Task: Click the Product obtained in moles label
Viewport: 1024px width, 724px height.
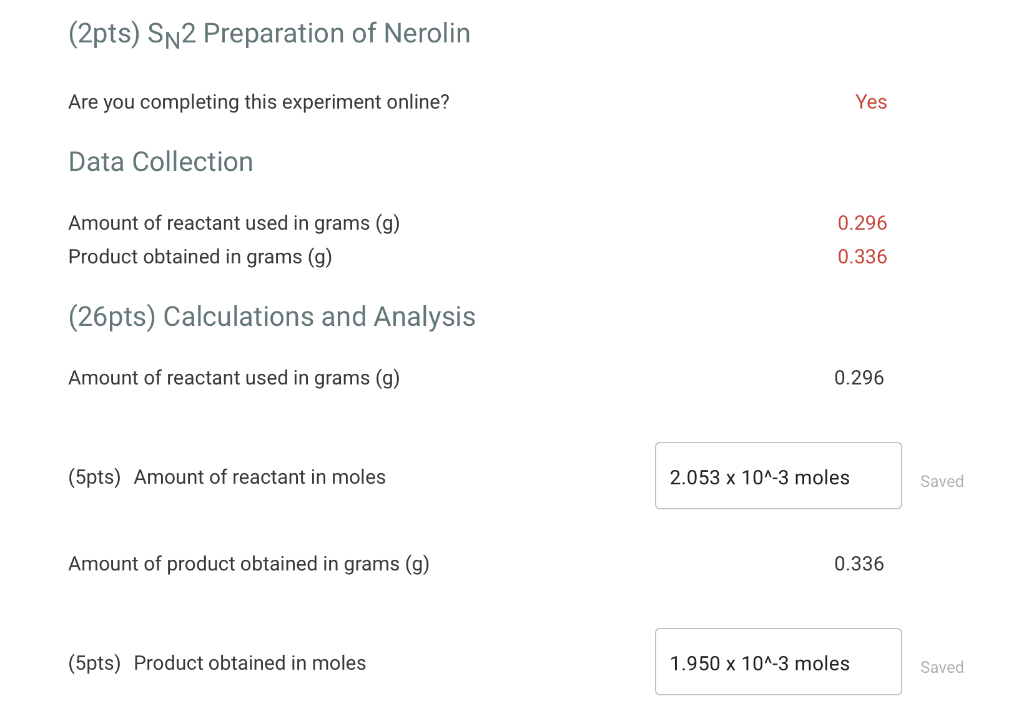Action: (249, 663)
